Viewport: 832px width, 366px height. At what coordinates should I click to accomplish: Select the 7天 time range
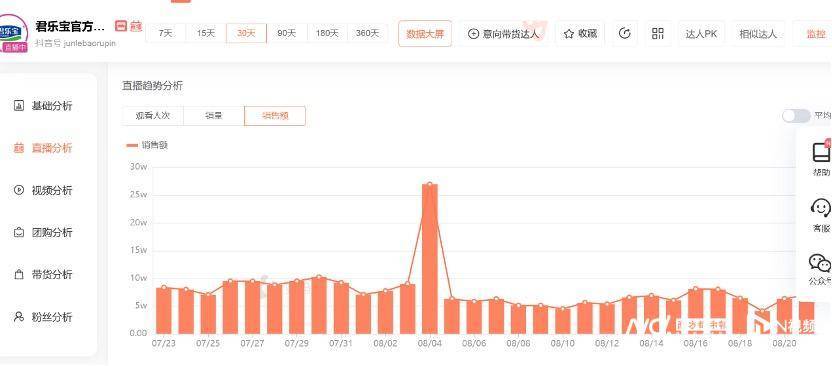[166, 33]
